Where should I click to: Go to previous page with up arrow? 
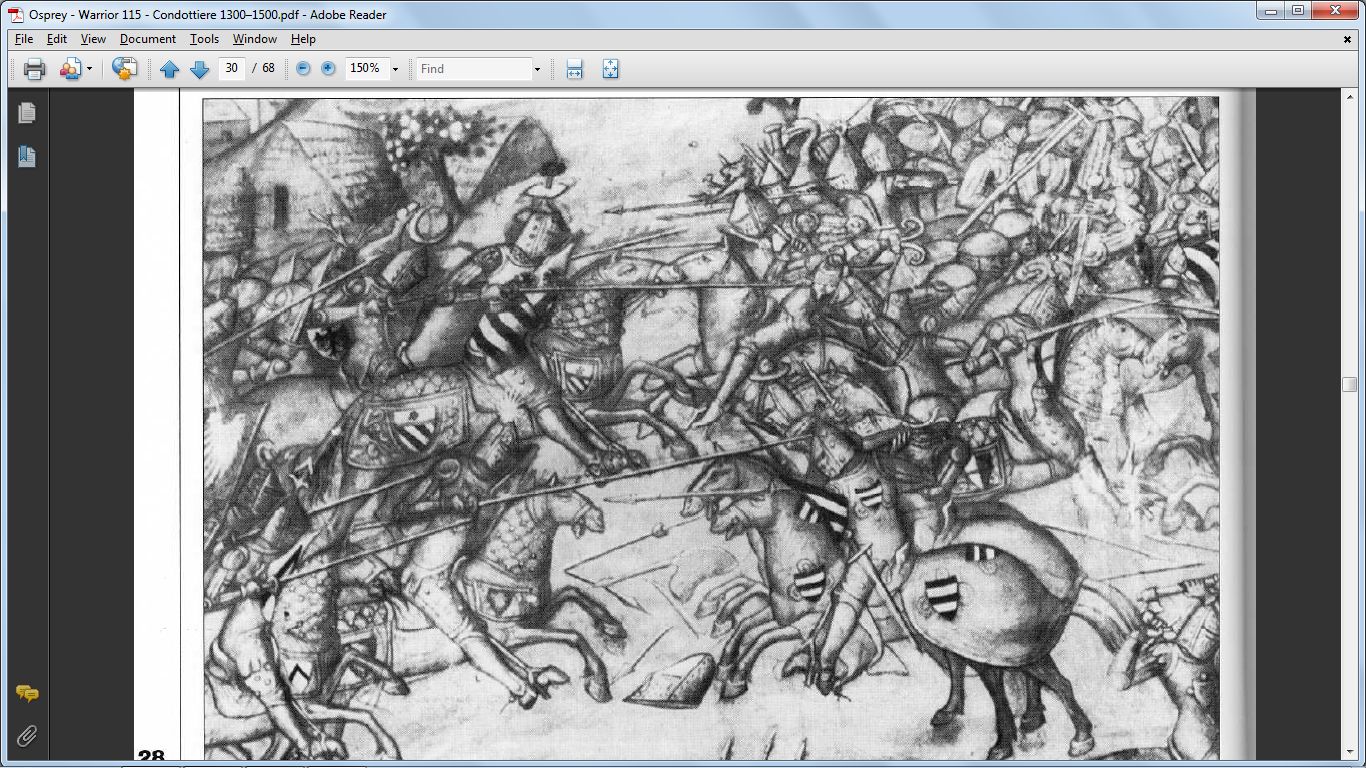169,69
